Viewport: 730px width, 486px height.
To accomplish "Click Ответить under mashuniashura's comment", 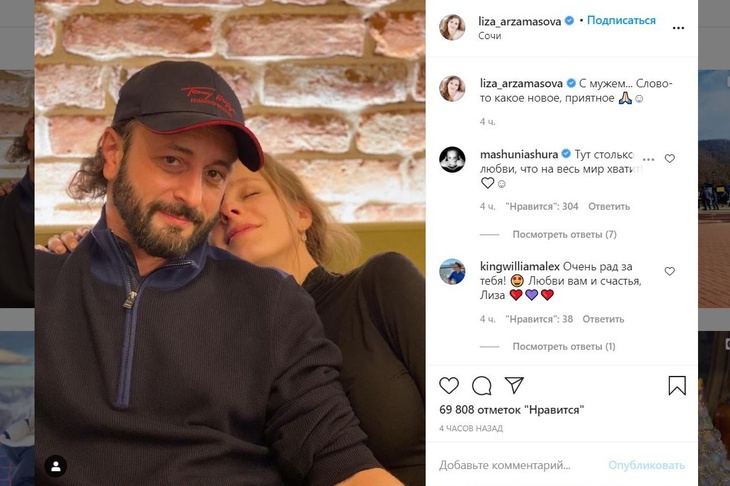I will (x=609, y=207).
